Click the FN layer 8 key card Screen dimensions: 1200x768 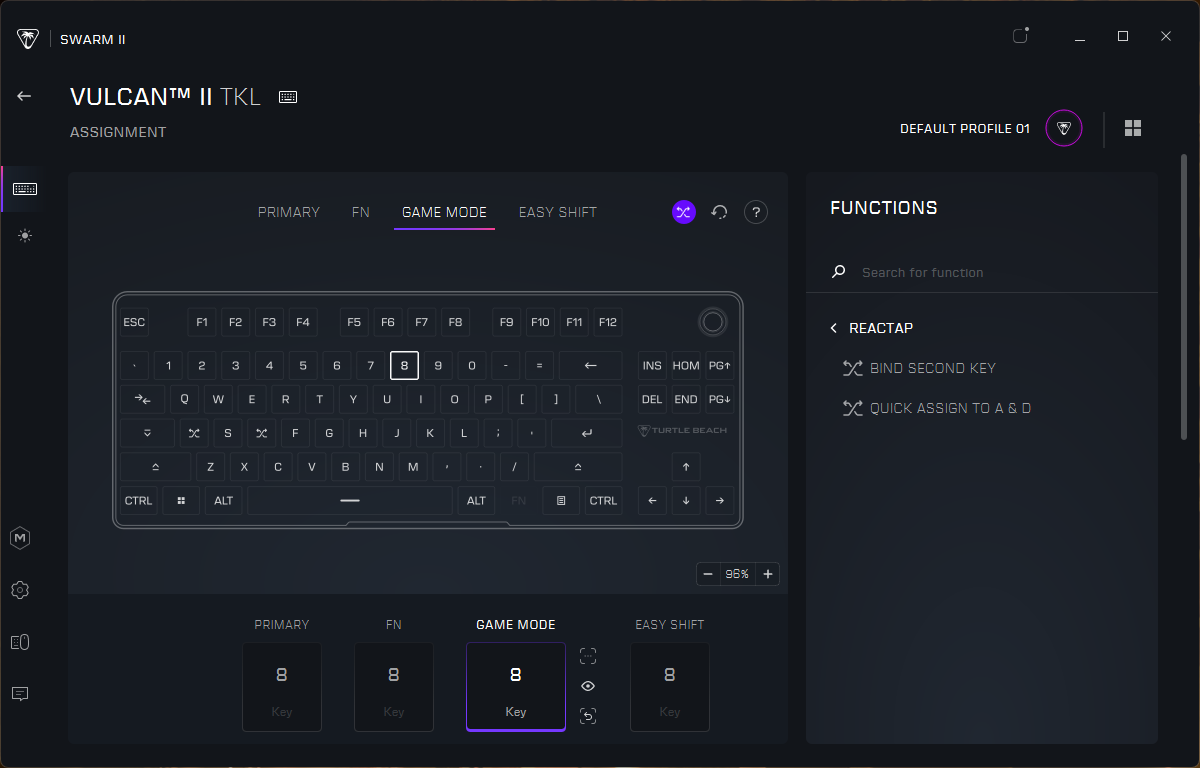394,687
